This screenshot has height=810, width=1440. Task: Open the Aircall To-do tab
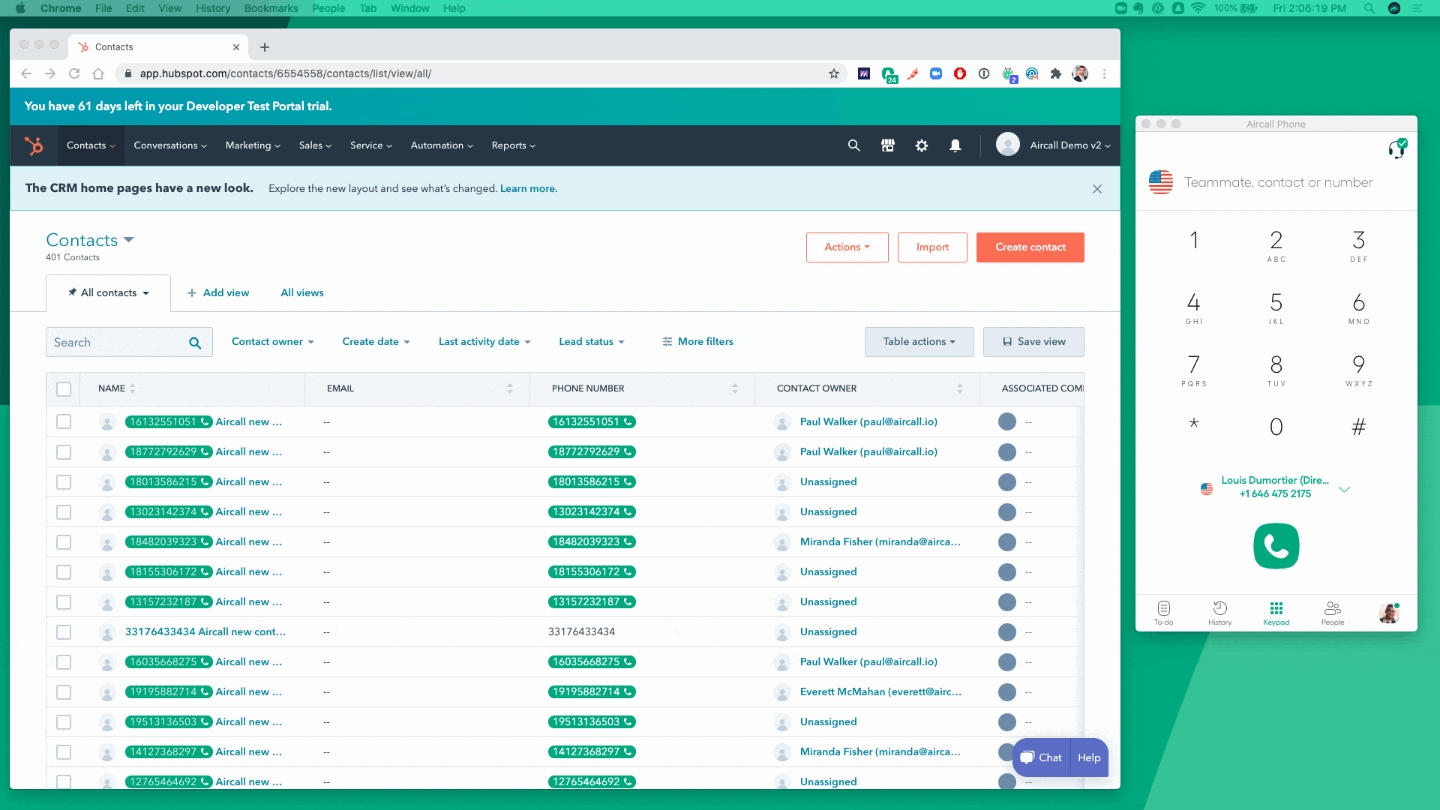click(x=1163, y=612)
